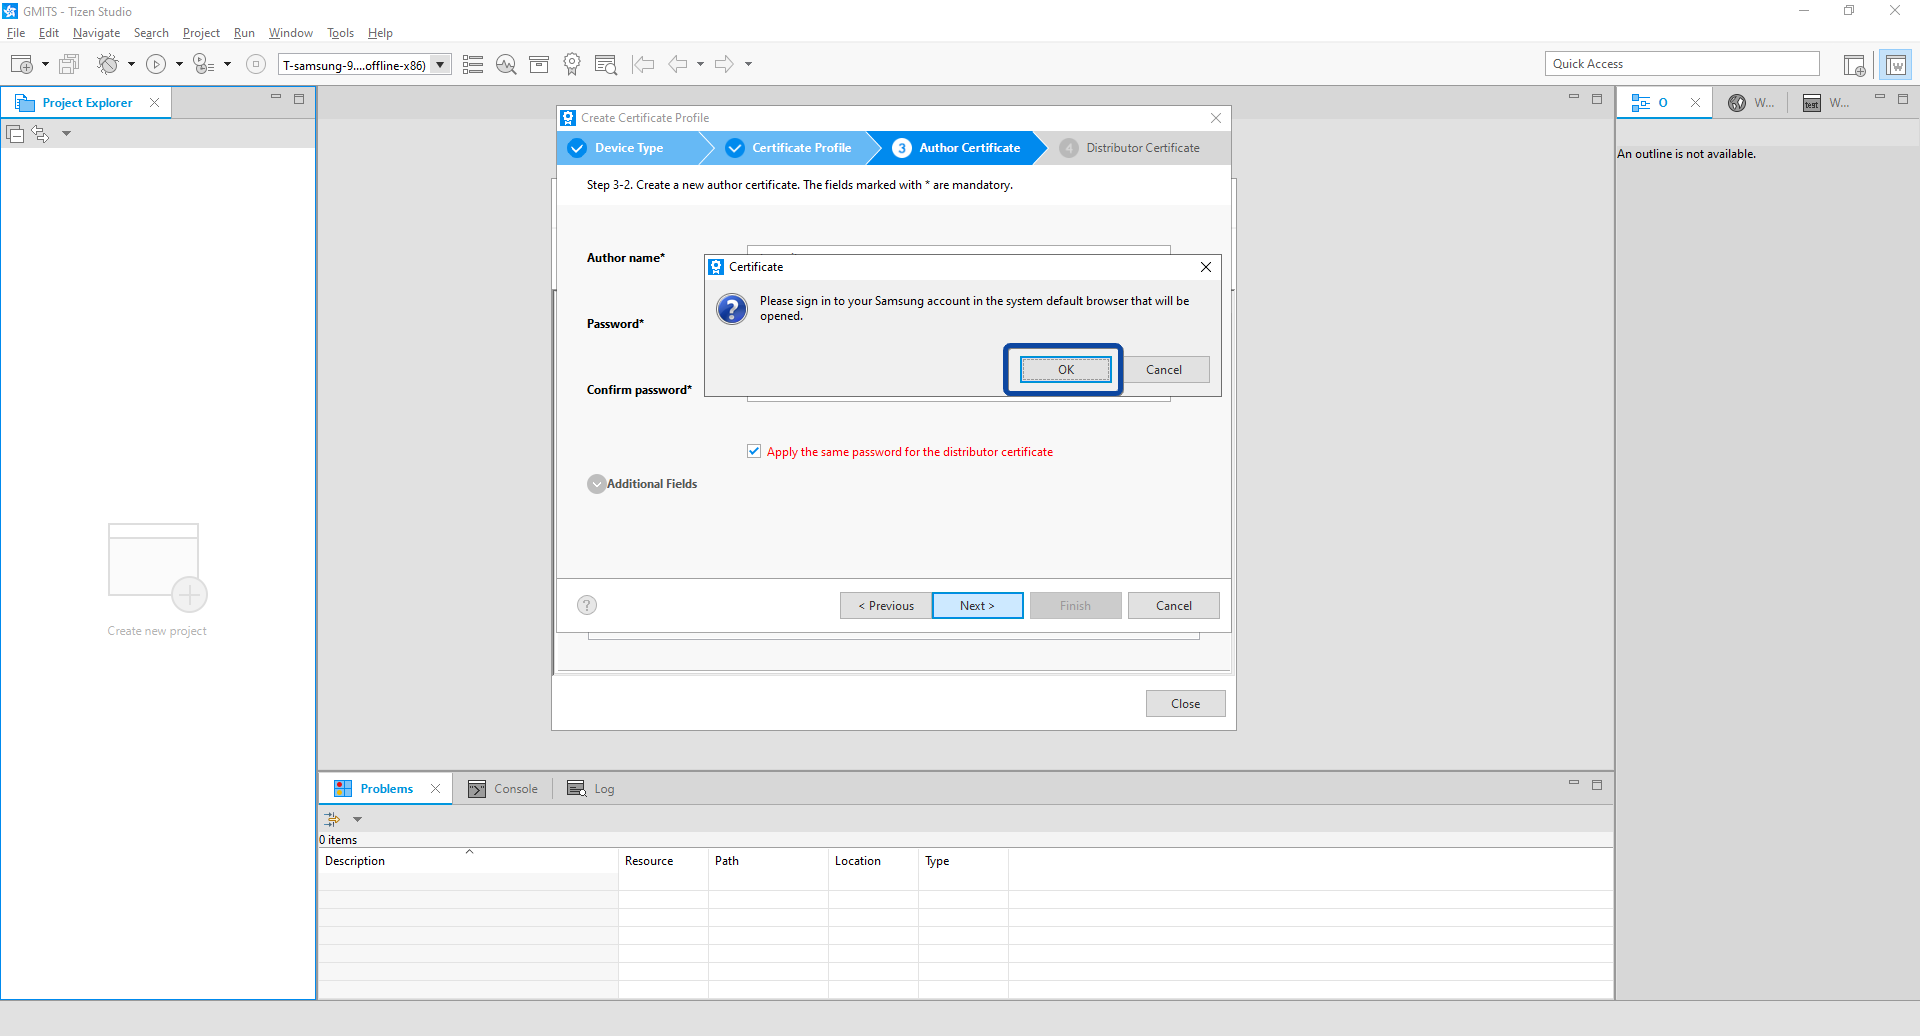Minimize the Project Explorer panel
1920x1036 pixels.
tap(276, 98)
